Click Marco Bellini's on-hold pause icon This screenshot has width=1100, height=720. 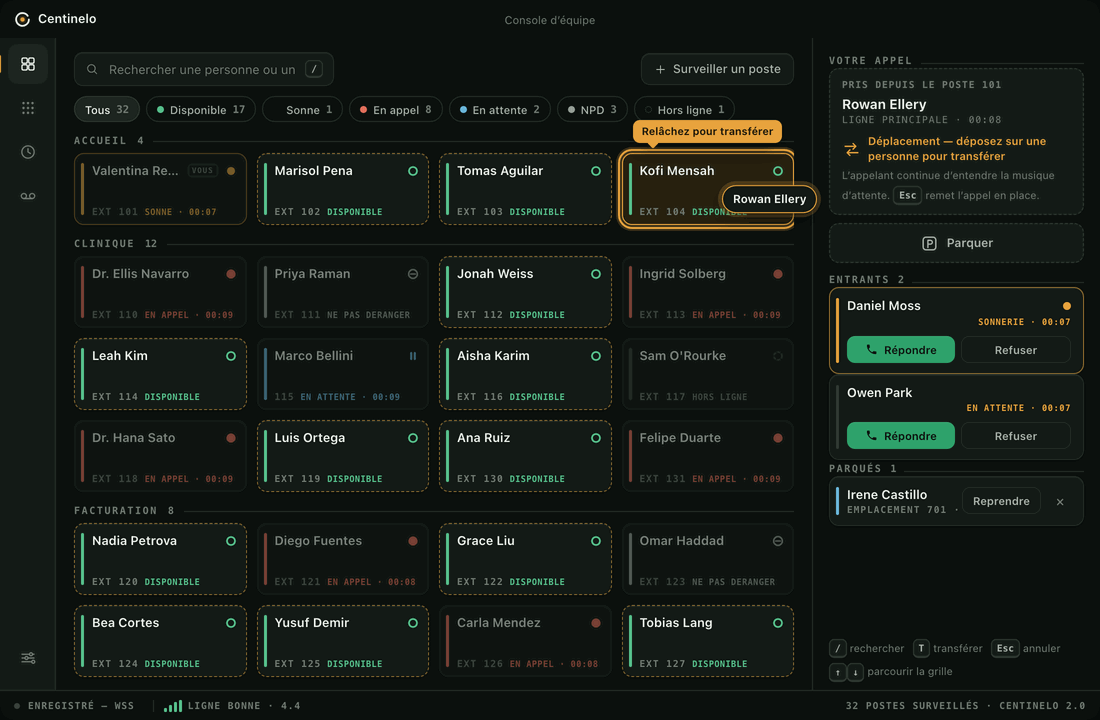pos(413,356)
